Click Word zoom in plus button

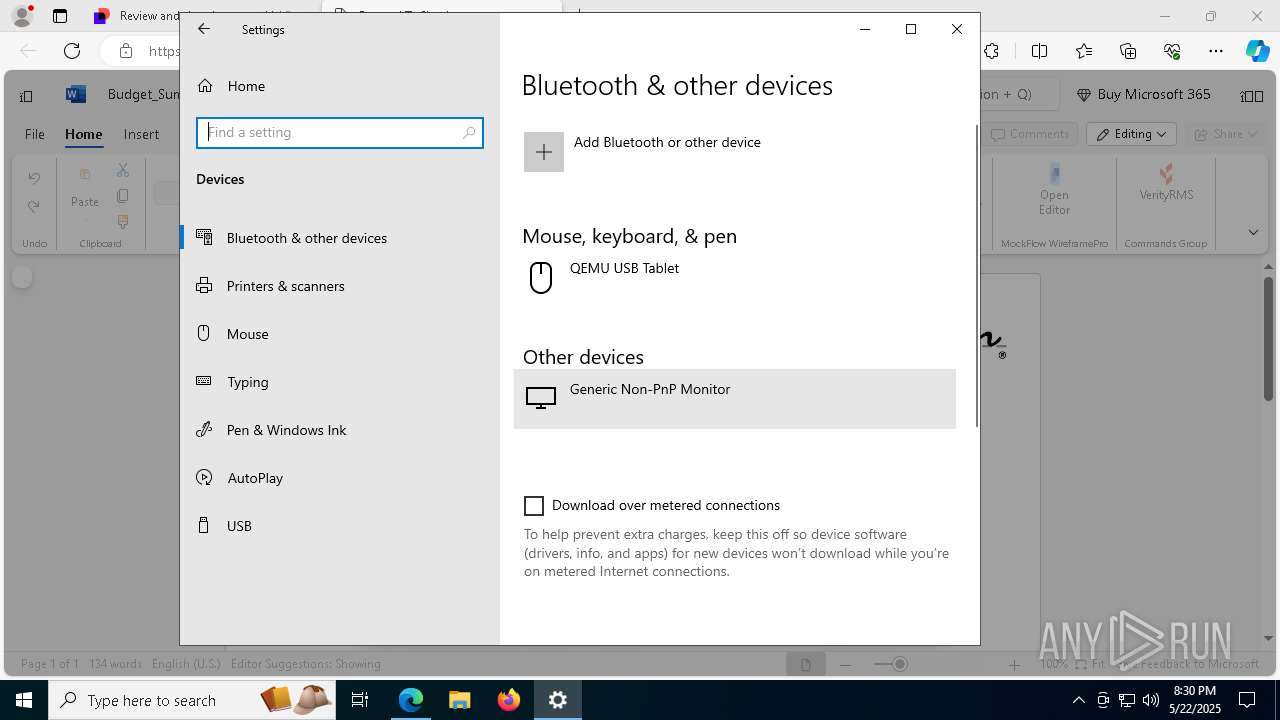coord(1014,664)
